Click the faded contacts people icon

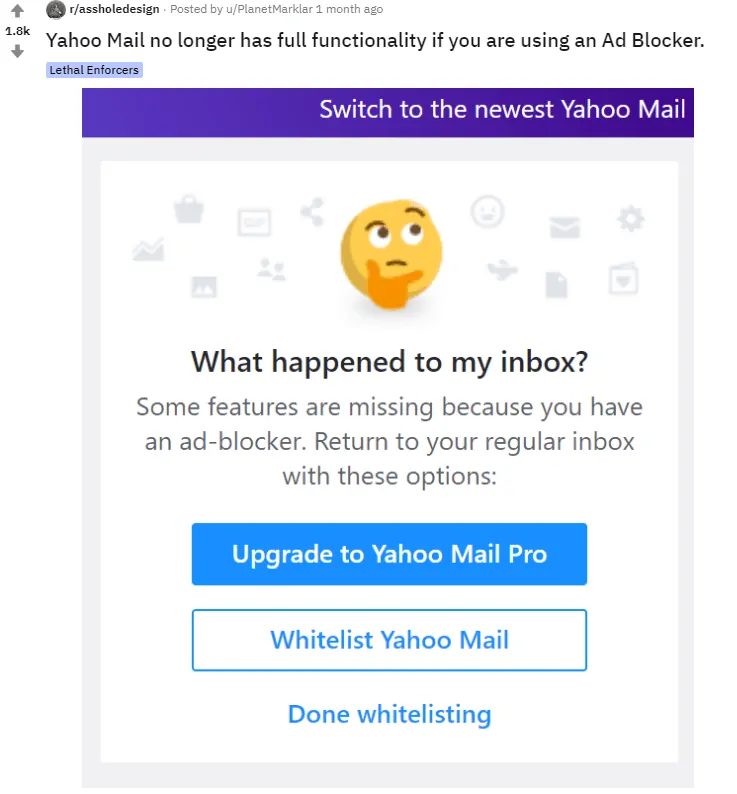pyautogui.click(x=271, y=268)
